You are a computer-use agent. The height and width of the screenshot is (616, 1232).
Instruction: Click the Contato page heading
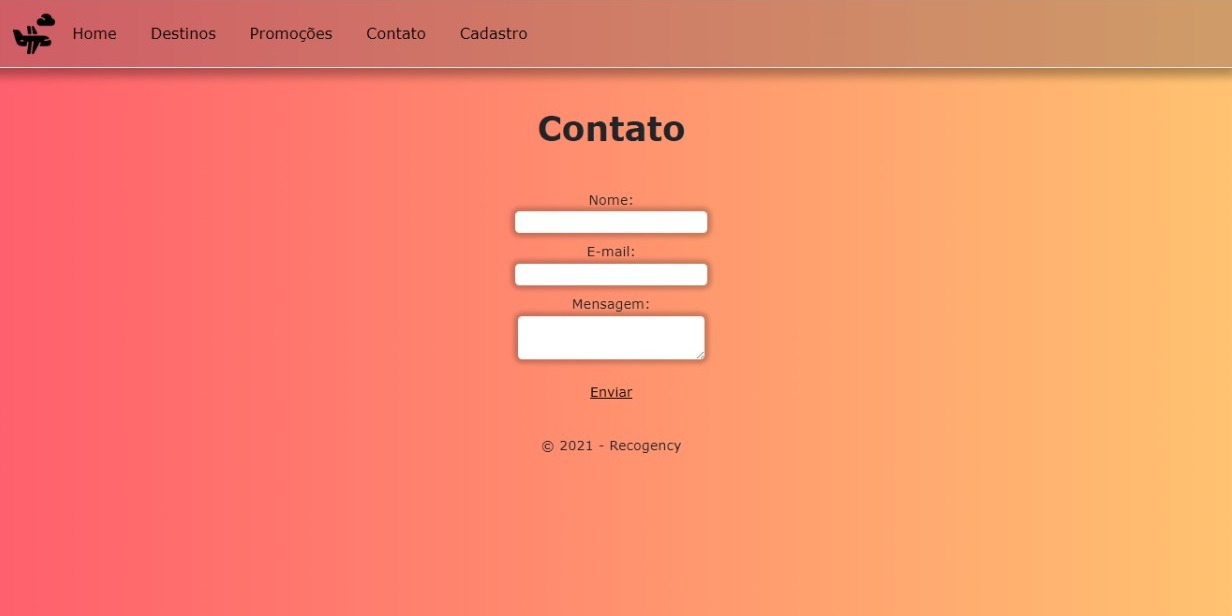(x=611, y=128)
